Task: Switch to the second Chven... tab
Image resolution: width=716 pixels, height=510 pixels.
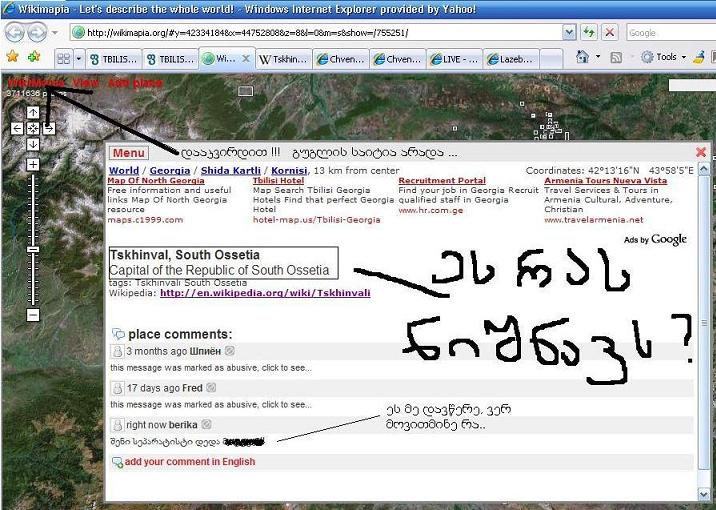Action: [x=397, y=59]
